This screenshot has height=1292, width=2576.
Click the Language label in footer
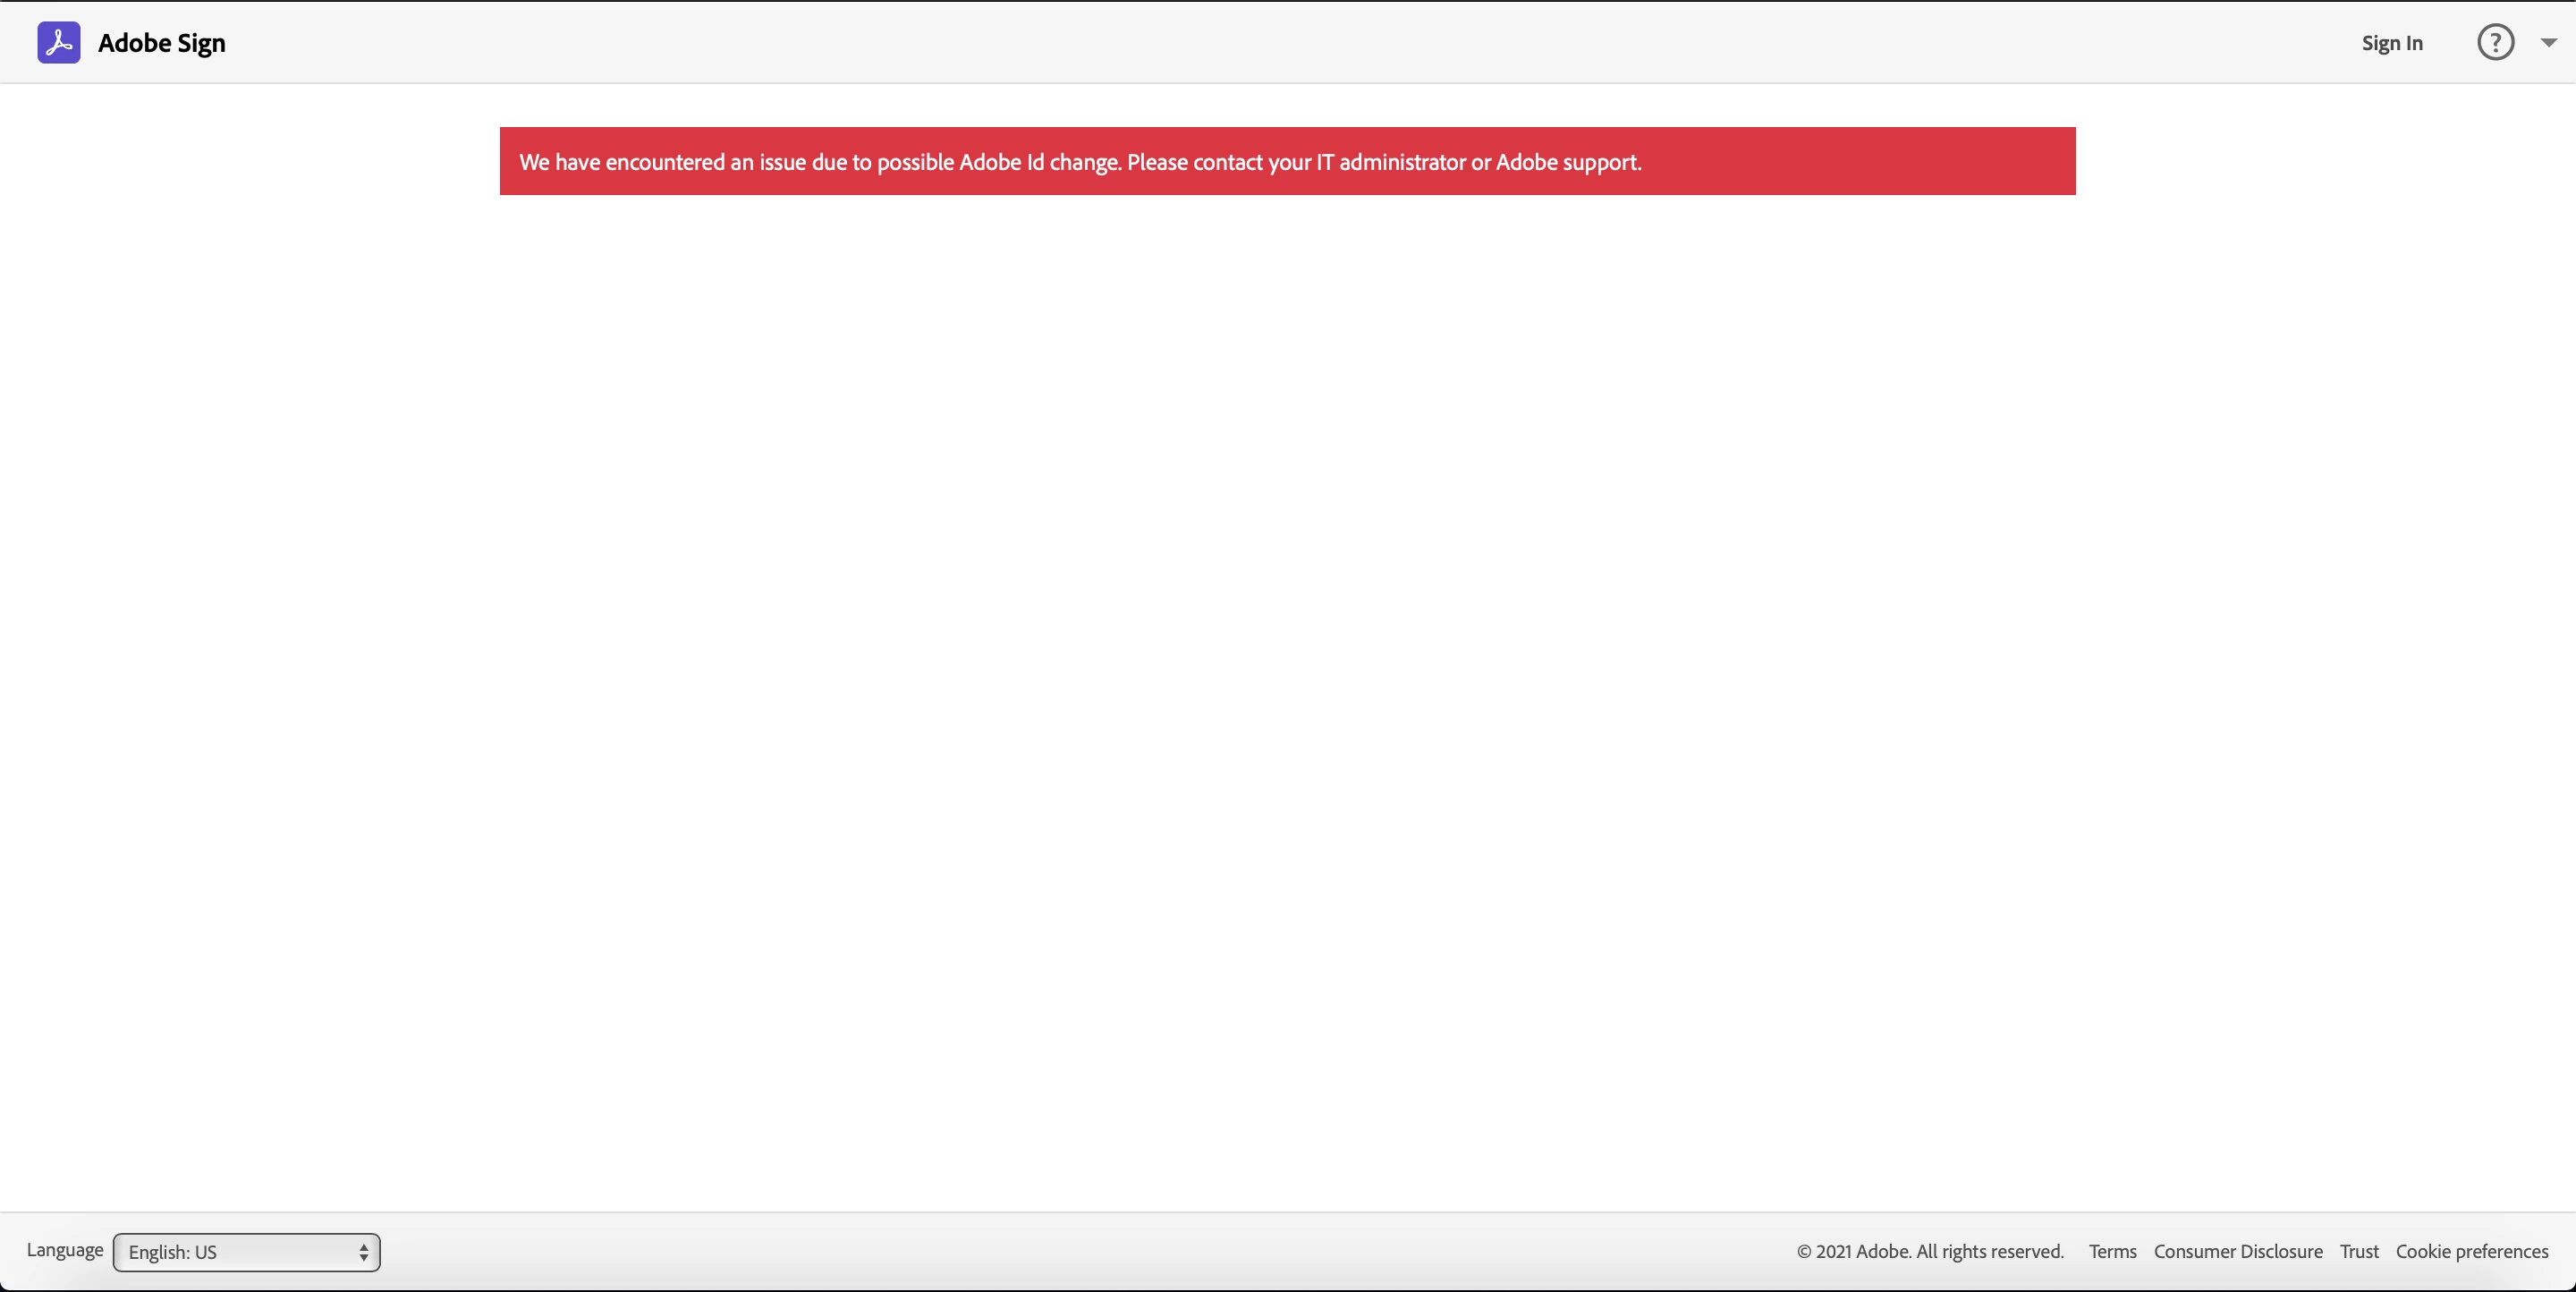click(x=65, y=1250)
